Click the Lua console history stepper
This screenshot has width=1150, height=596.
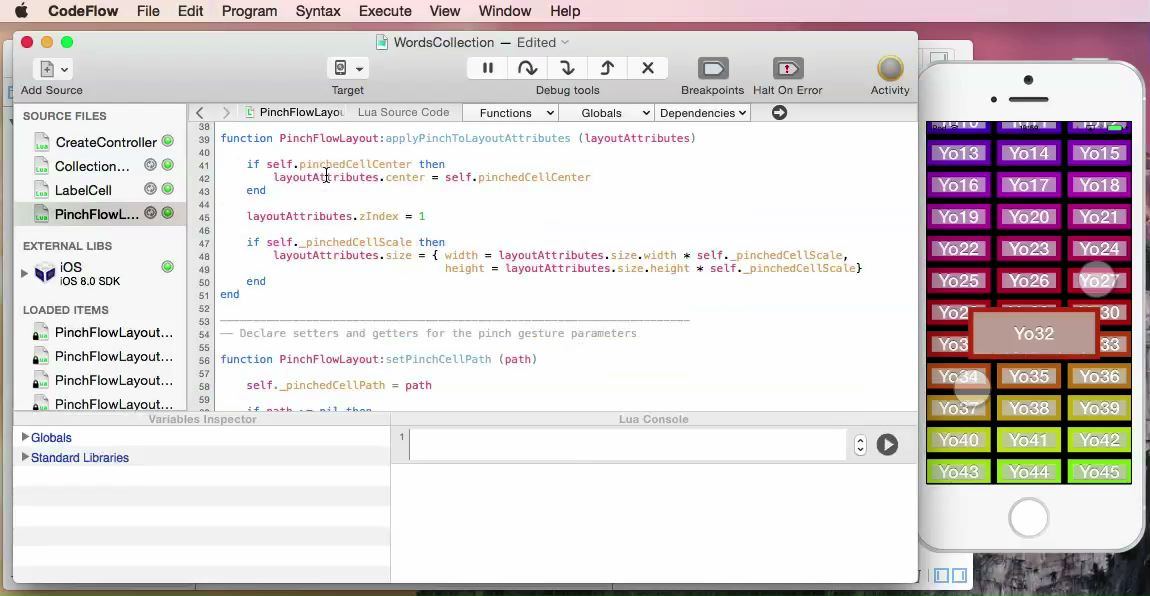point(860,445)
